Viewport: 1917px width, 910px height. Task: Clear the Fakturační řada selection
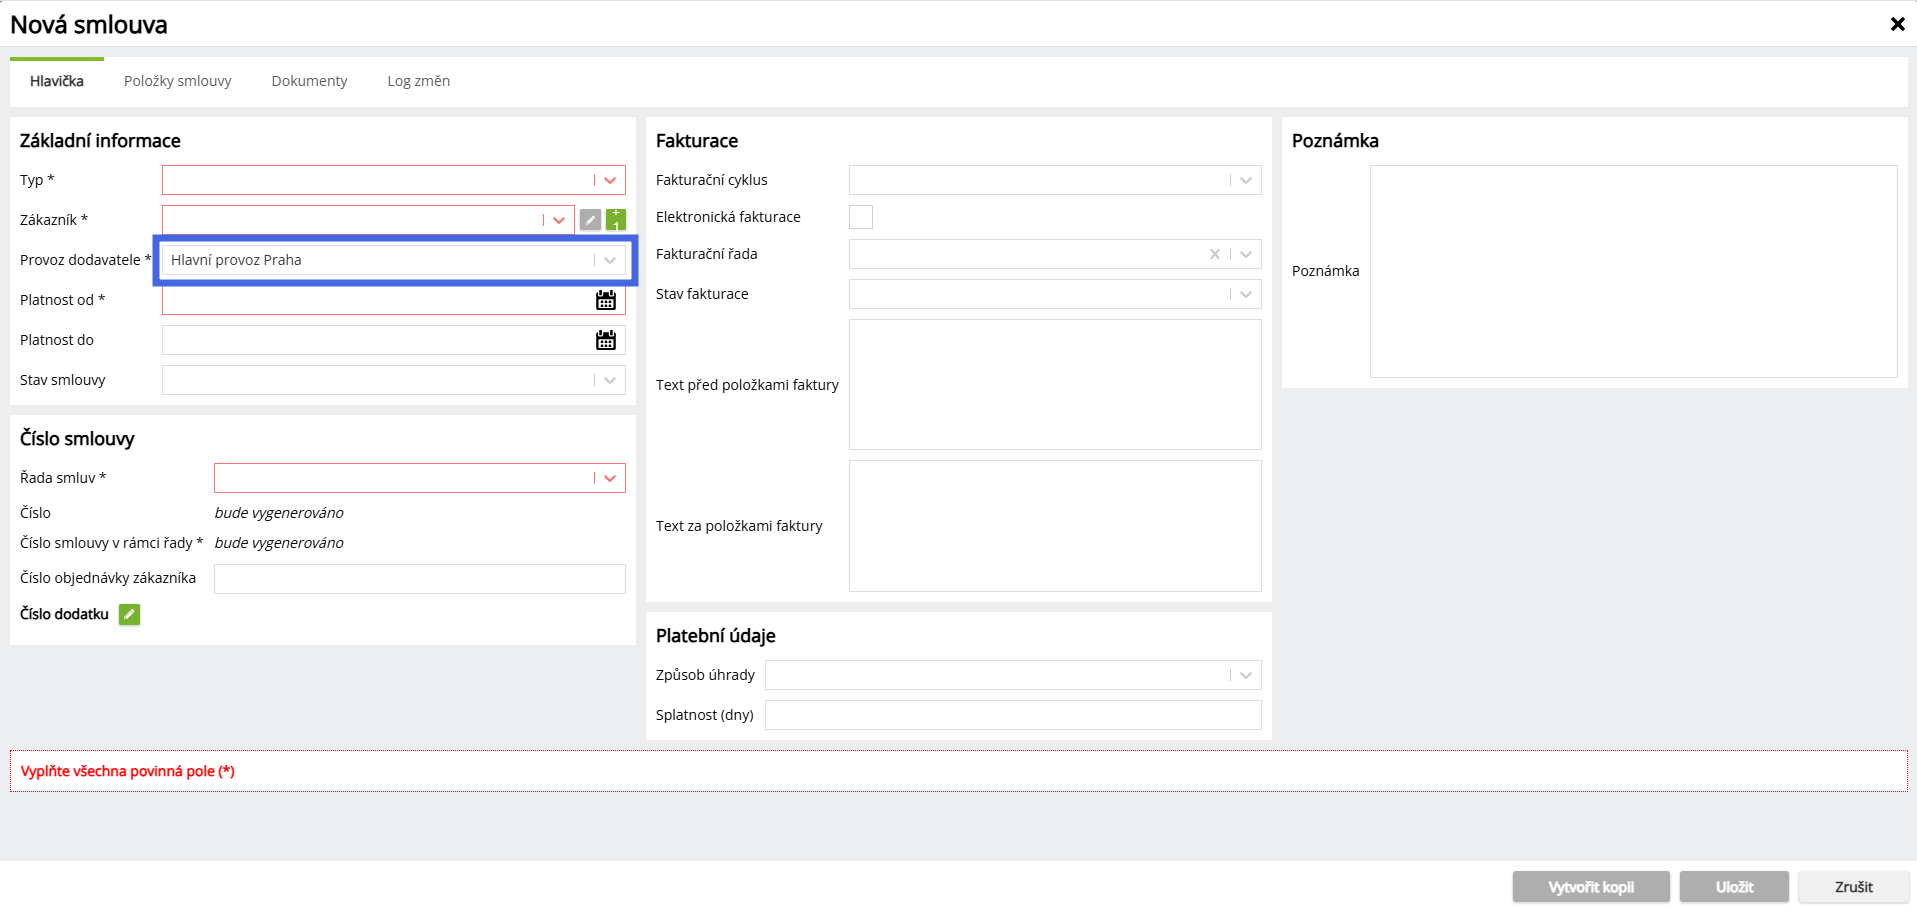point(1214,254)
